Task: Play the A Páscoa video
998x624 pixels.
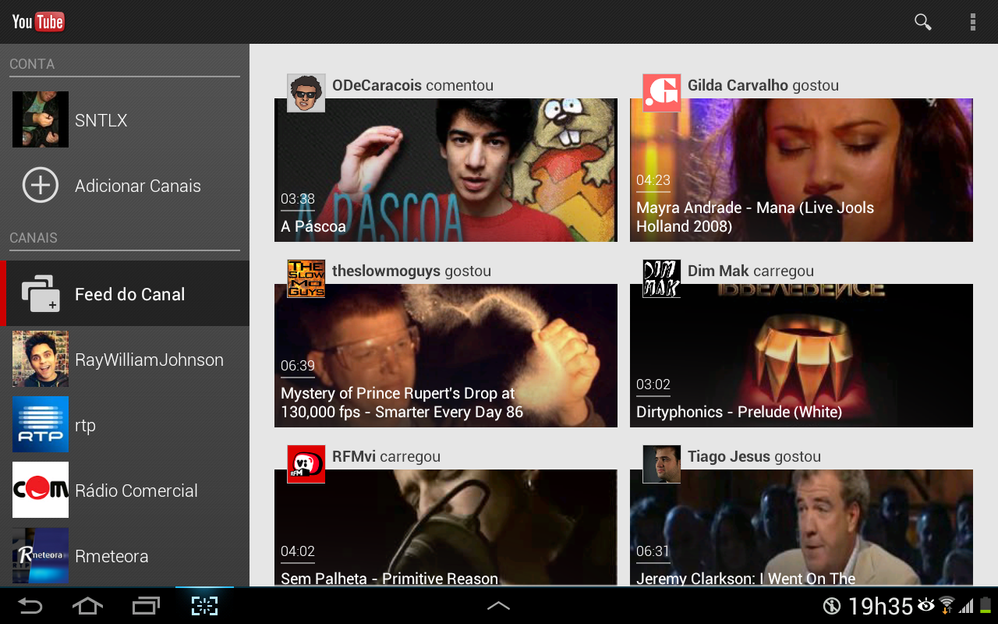Action: [445, 170]
